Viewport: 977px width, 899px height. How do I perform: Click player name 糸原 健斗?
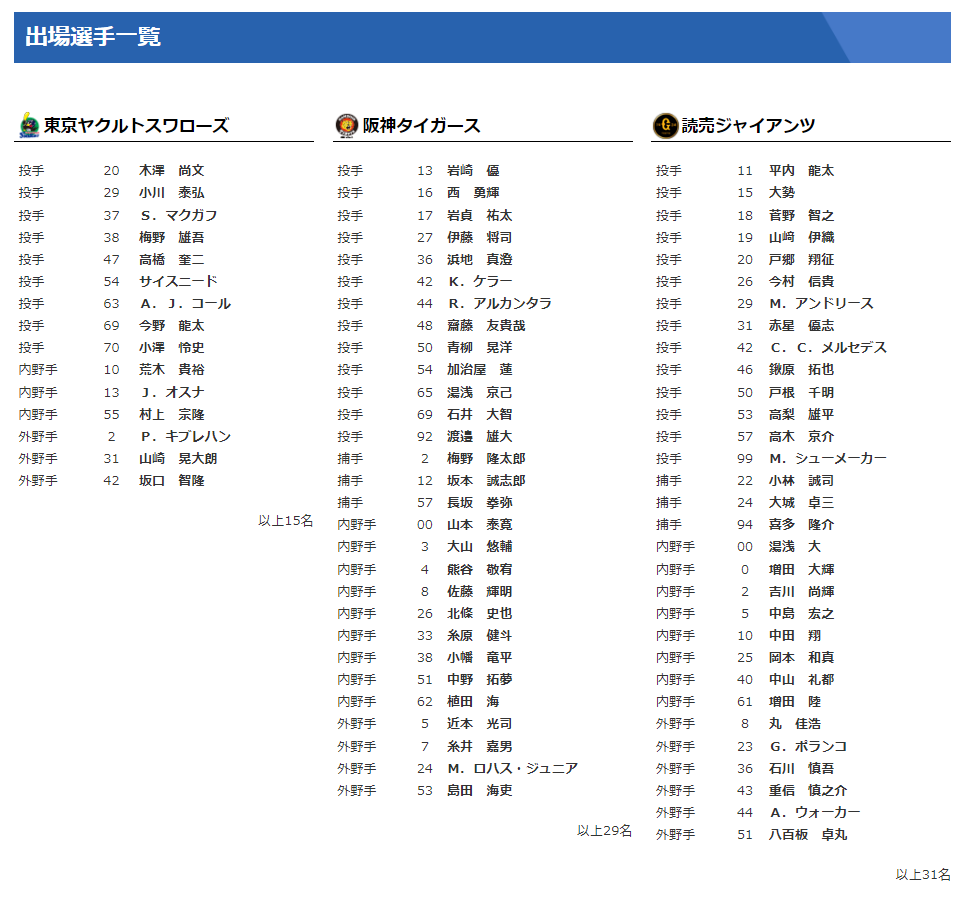(480, 636)
